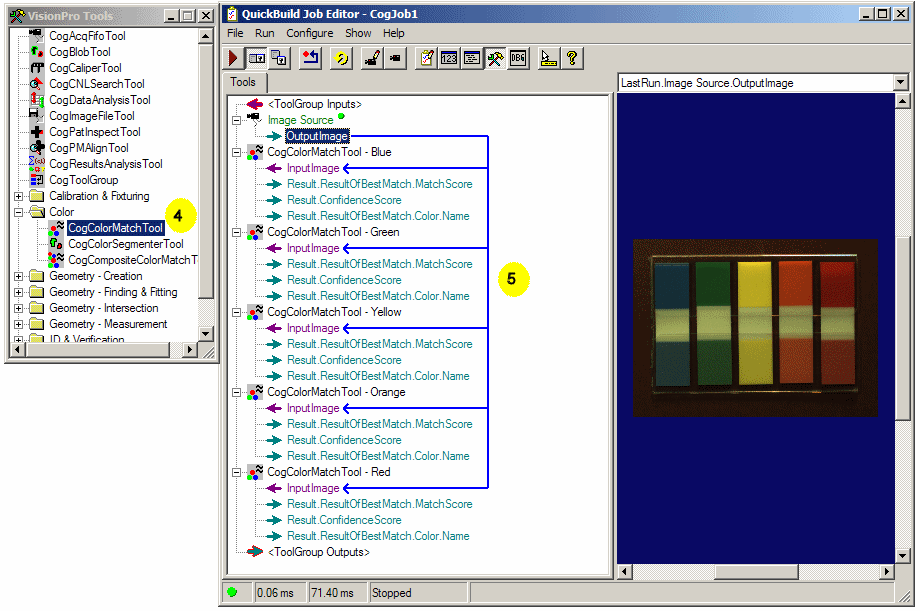The image size is (920, 611).
Task: Click the 123 numeric display toolbar icon
Action: click(447, 58)
